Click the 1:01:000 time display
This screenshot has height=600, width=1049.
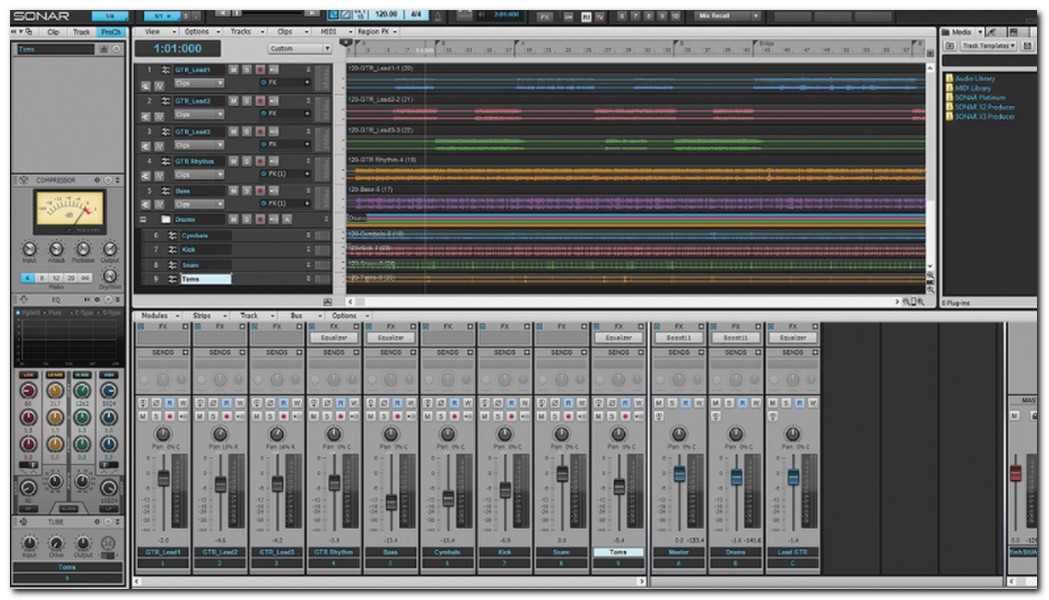point(177,49)
